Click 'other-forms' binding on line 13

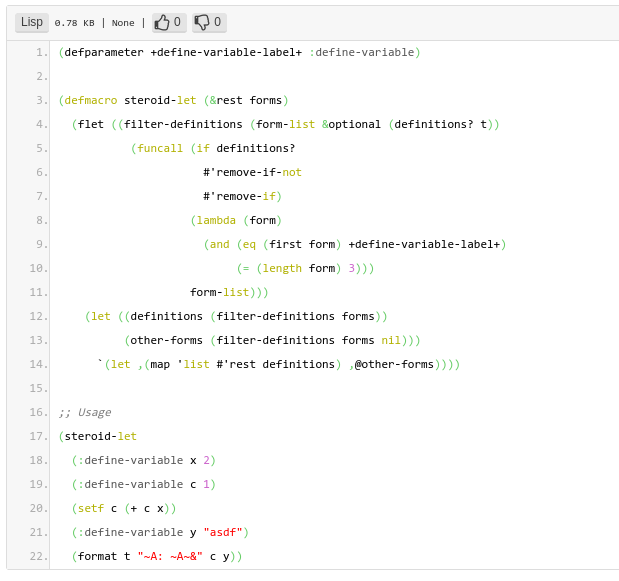point(167,340)
